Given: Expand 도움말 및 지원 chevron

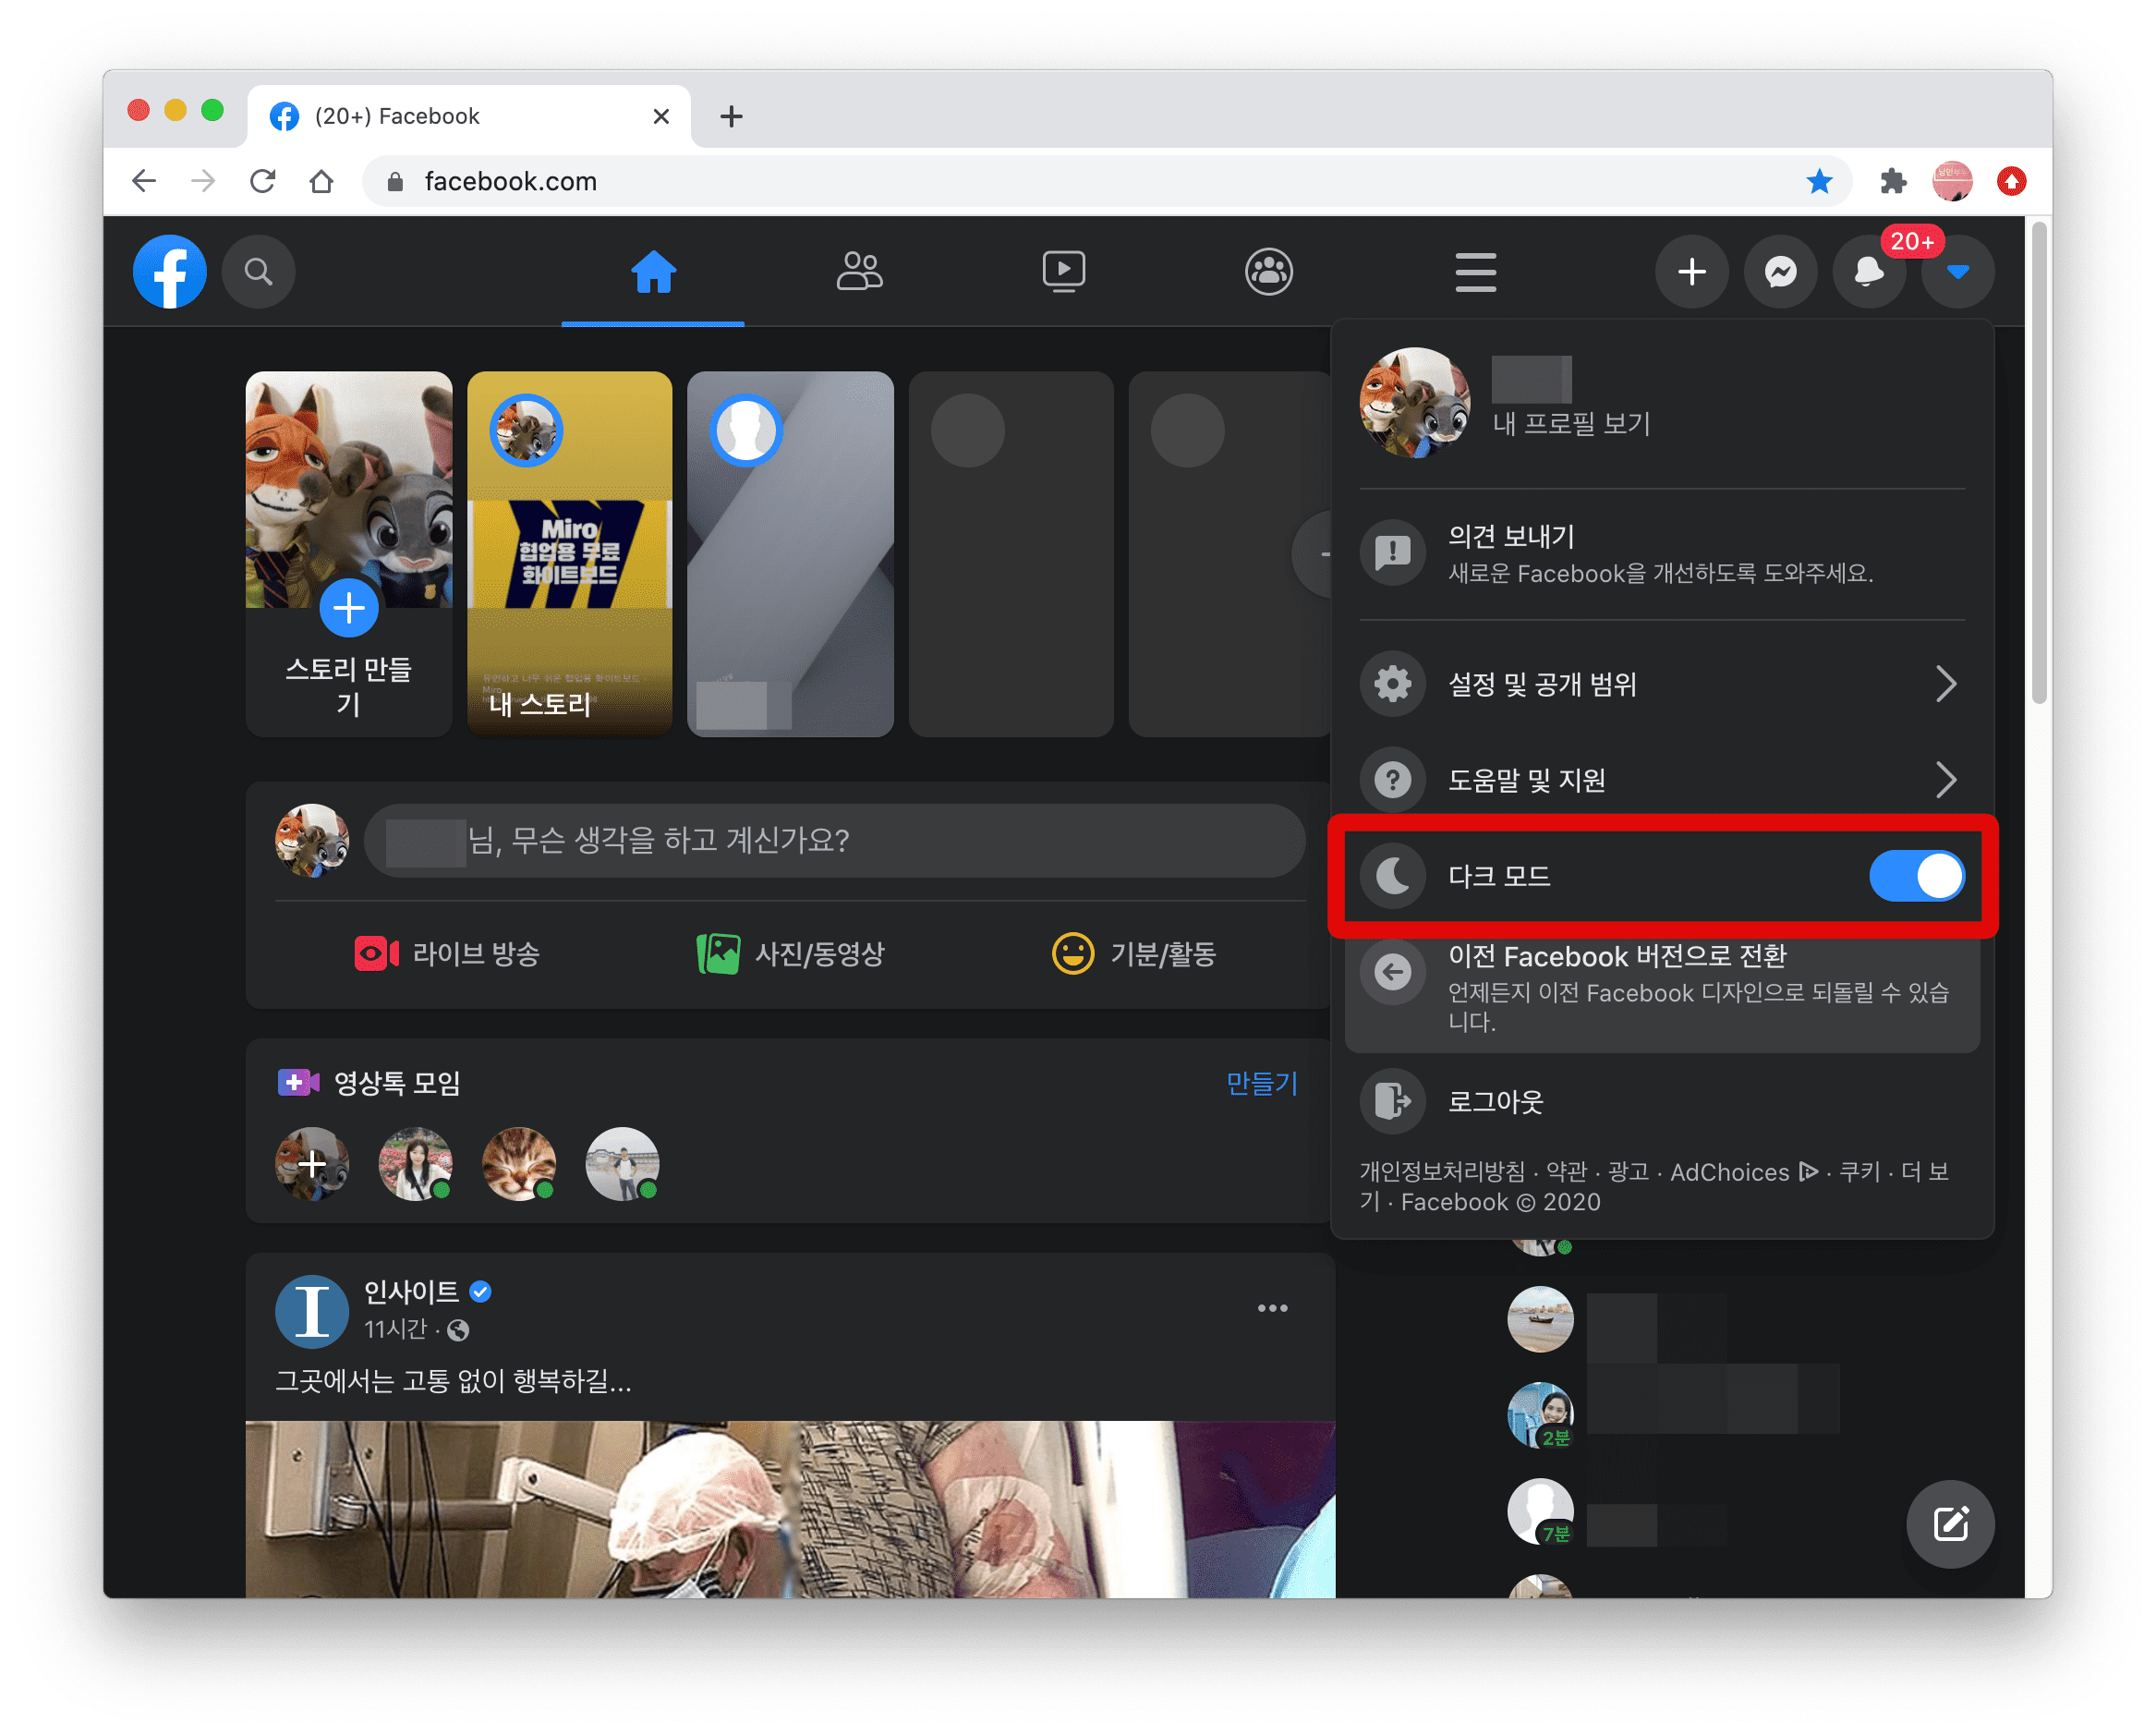Looking at the screenshot, I should (1945, 779).
